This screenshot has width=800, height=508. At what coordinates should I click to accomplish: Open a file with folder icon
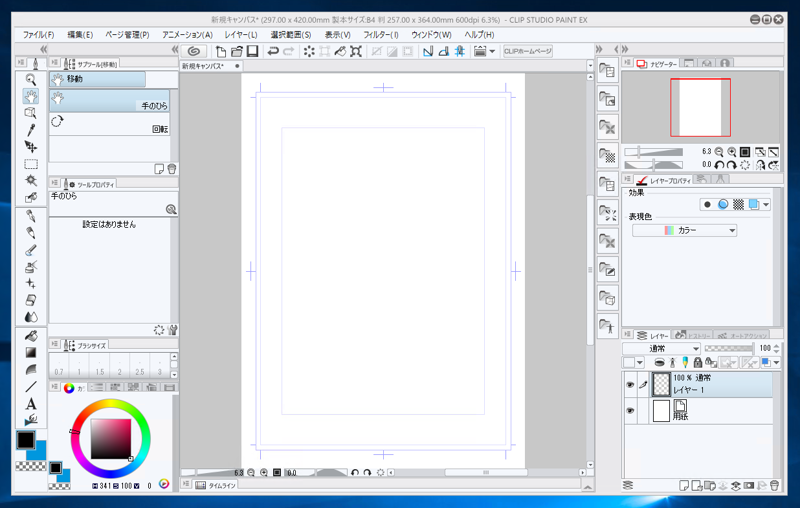coord(237,51)
